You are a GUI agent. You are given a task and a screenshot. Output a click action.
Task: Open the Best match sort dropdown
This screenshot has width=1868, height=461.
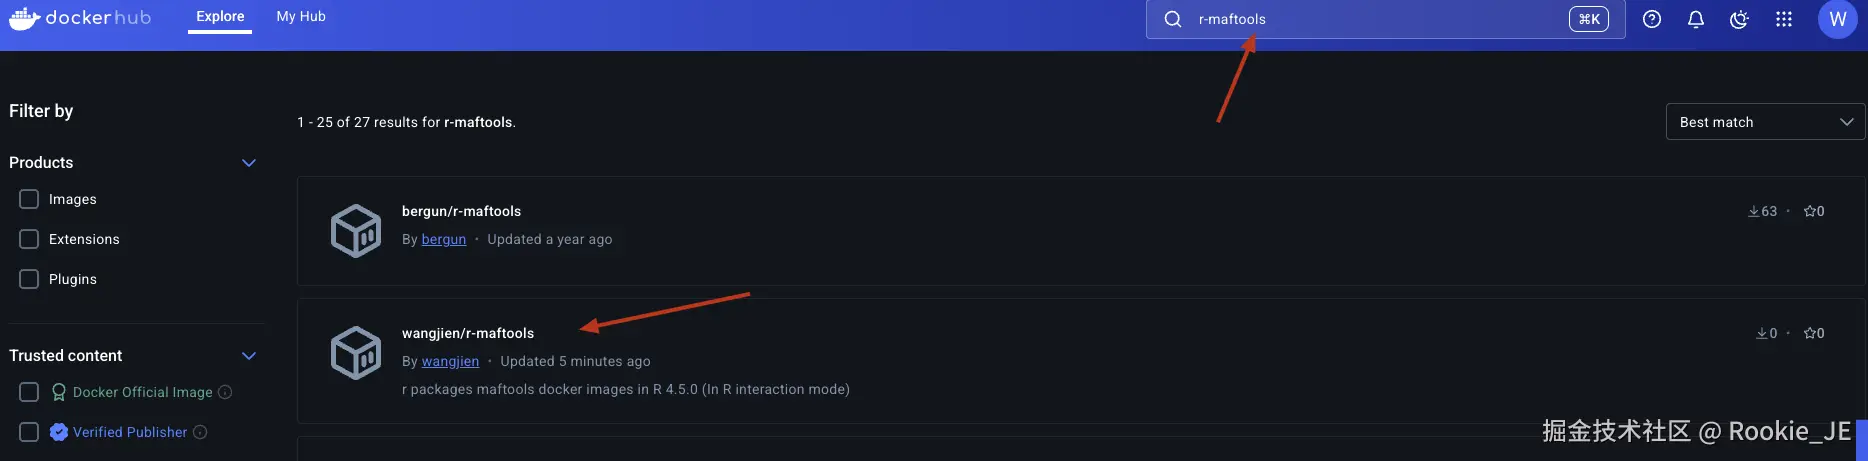[x=1765, y=122]
